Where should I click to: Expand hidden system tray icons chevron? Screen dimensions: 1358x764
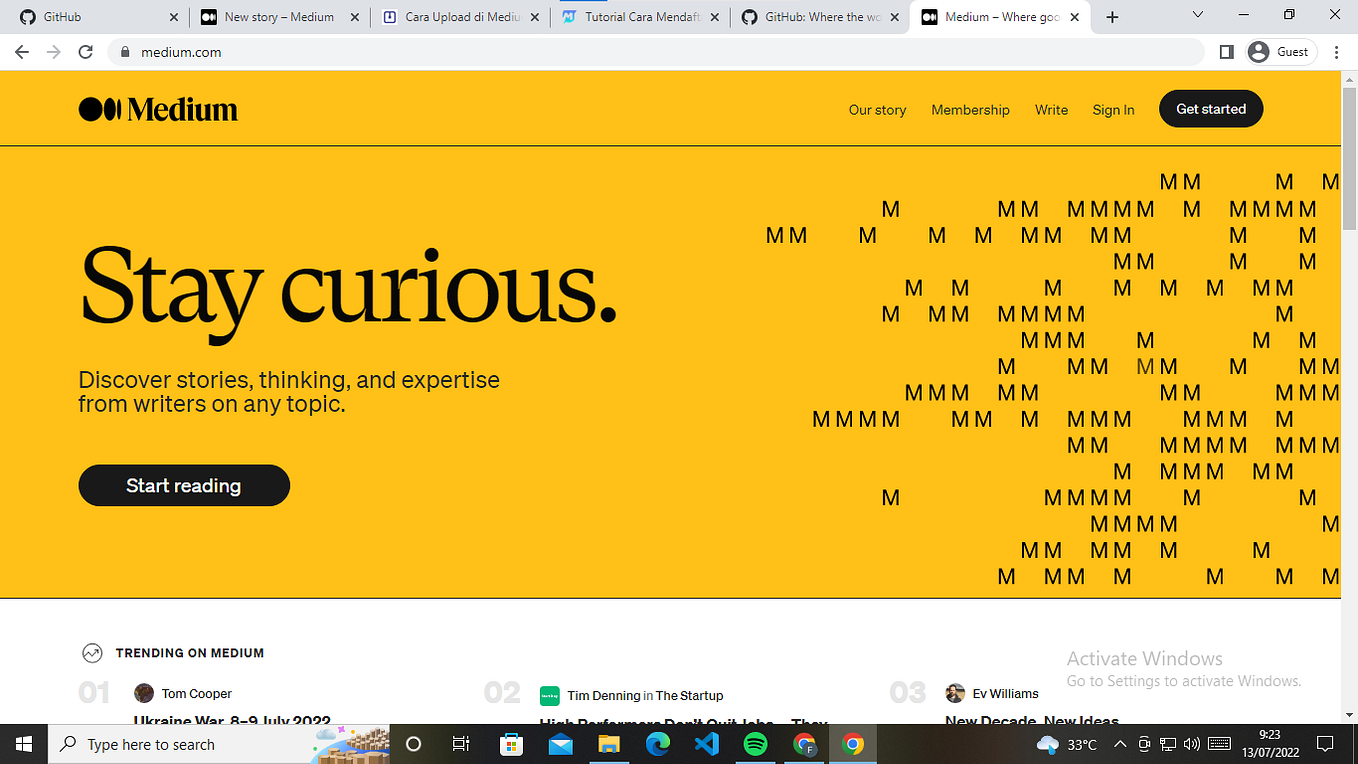[x=1120, y=744]
